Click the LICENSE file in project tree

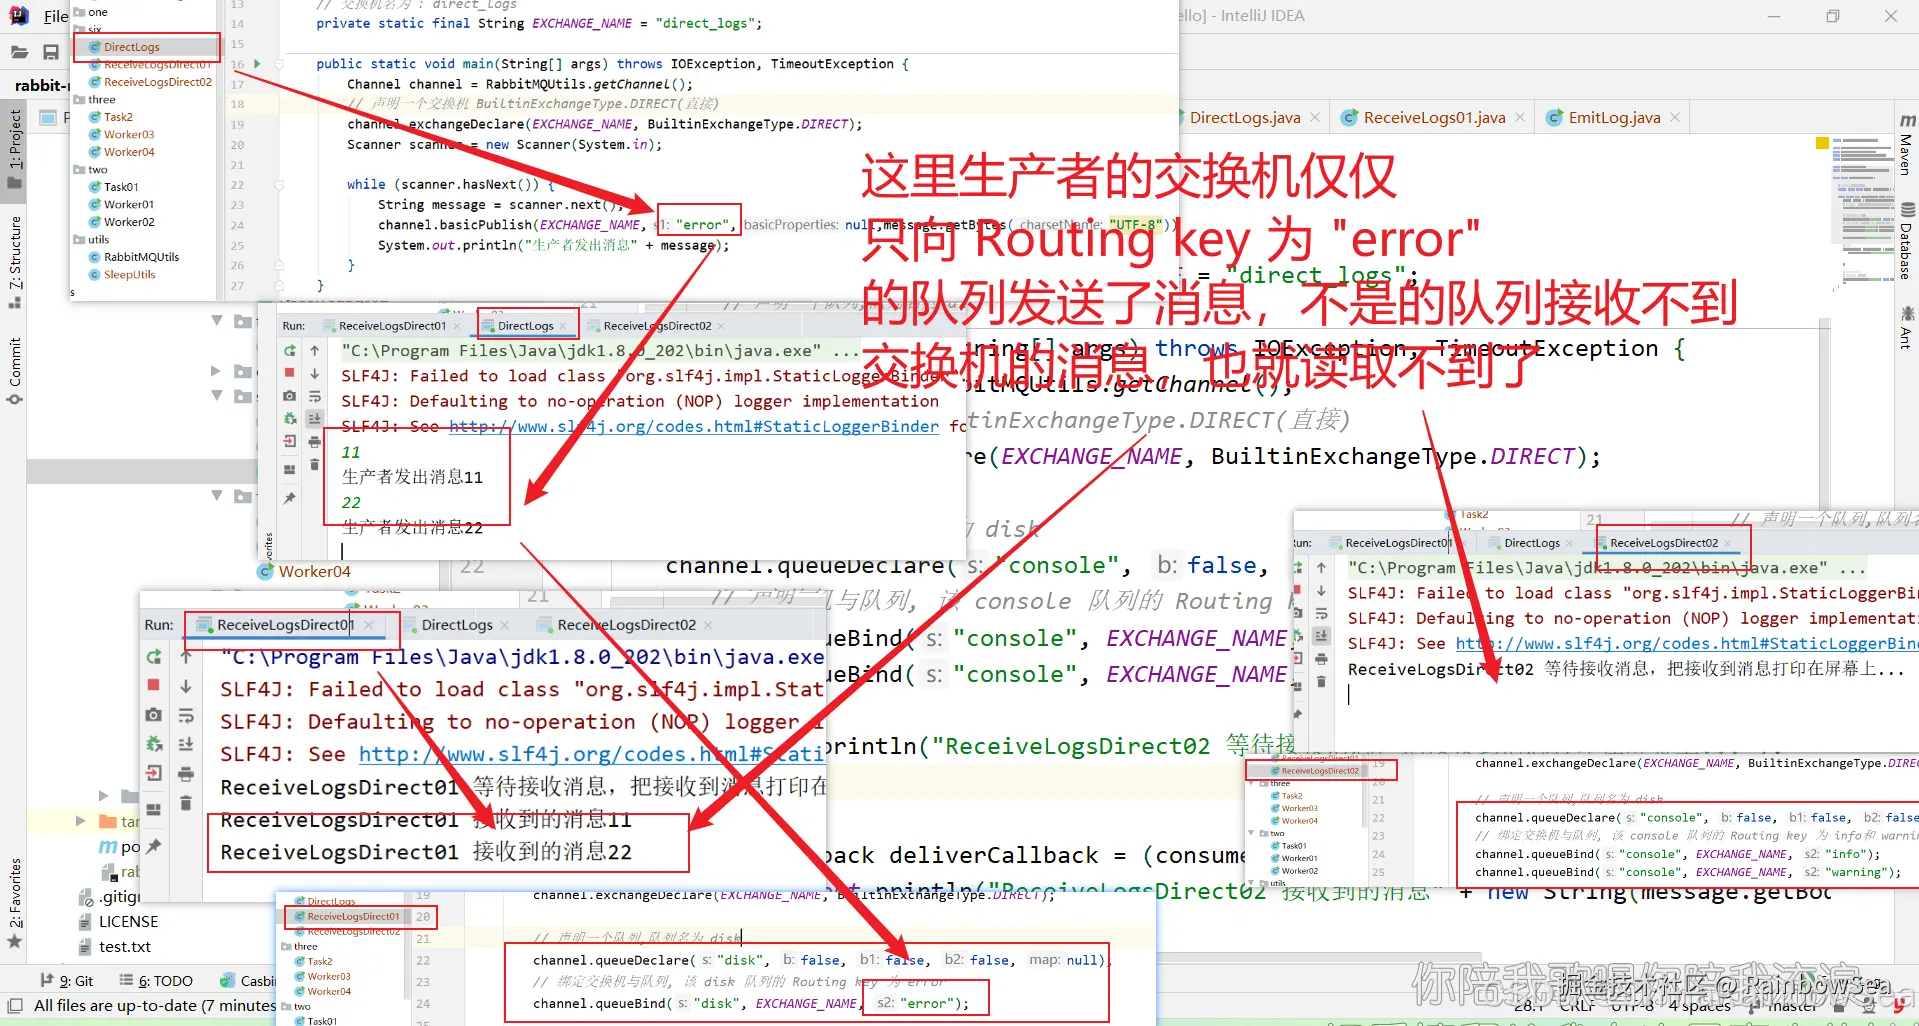tap(128, 922)
